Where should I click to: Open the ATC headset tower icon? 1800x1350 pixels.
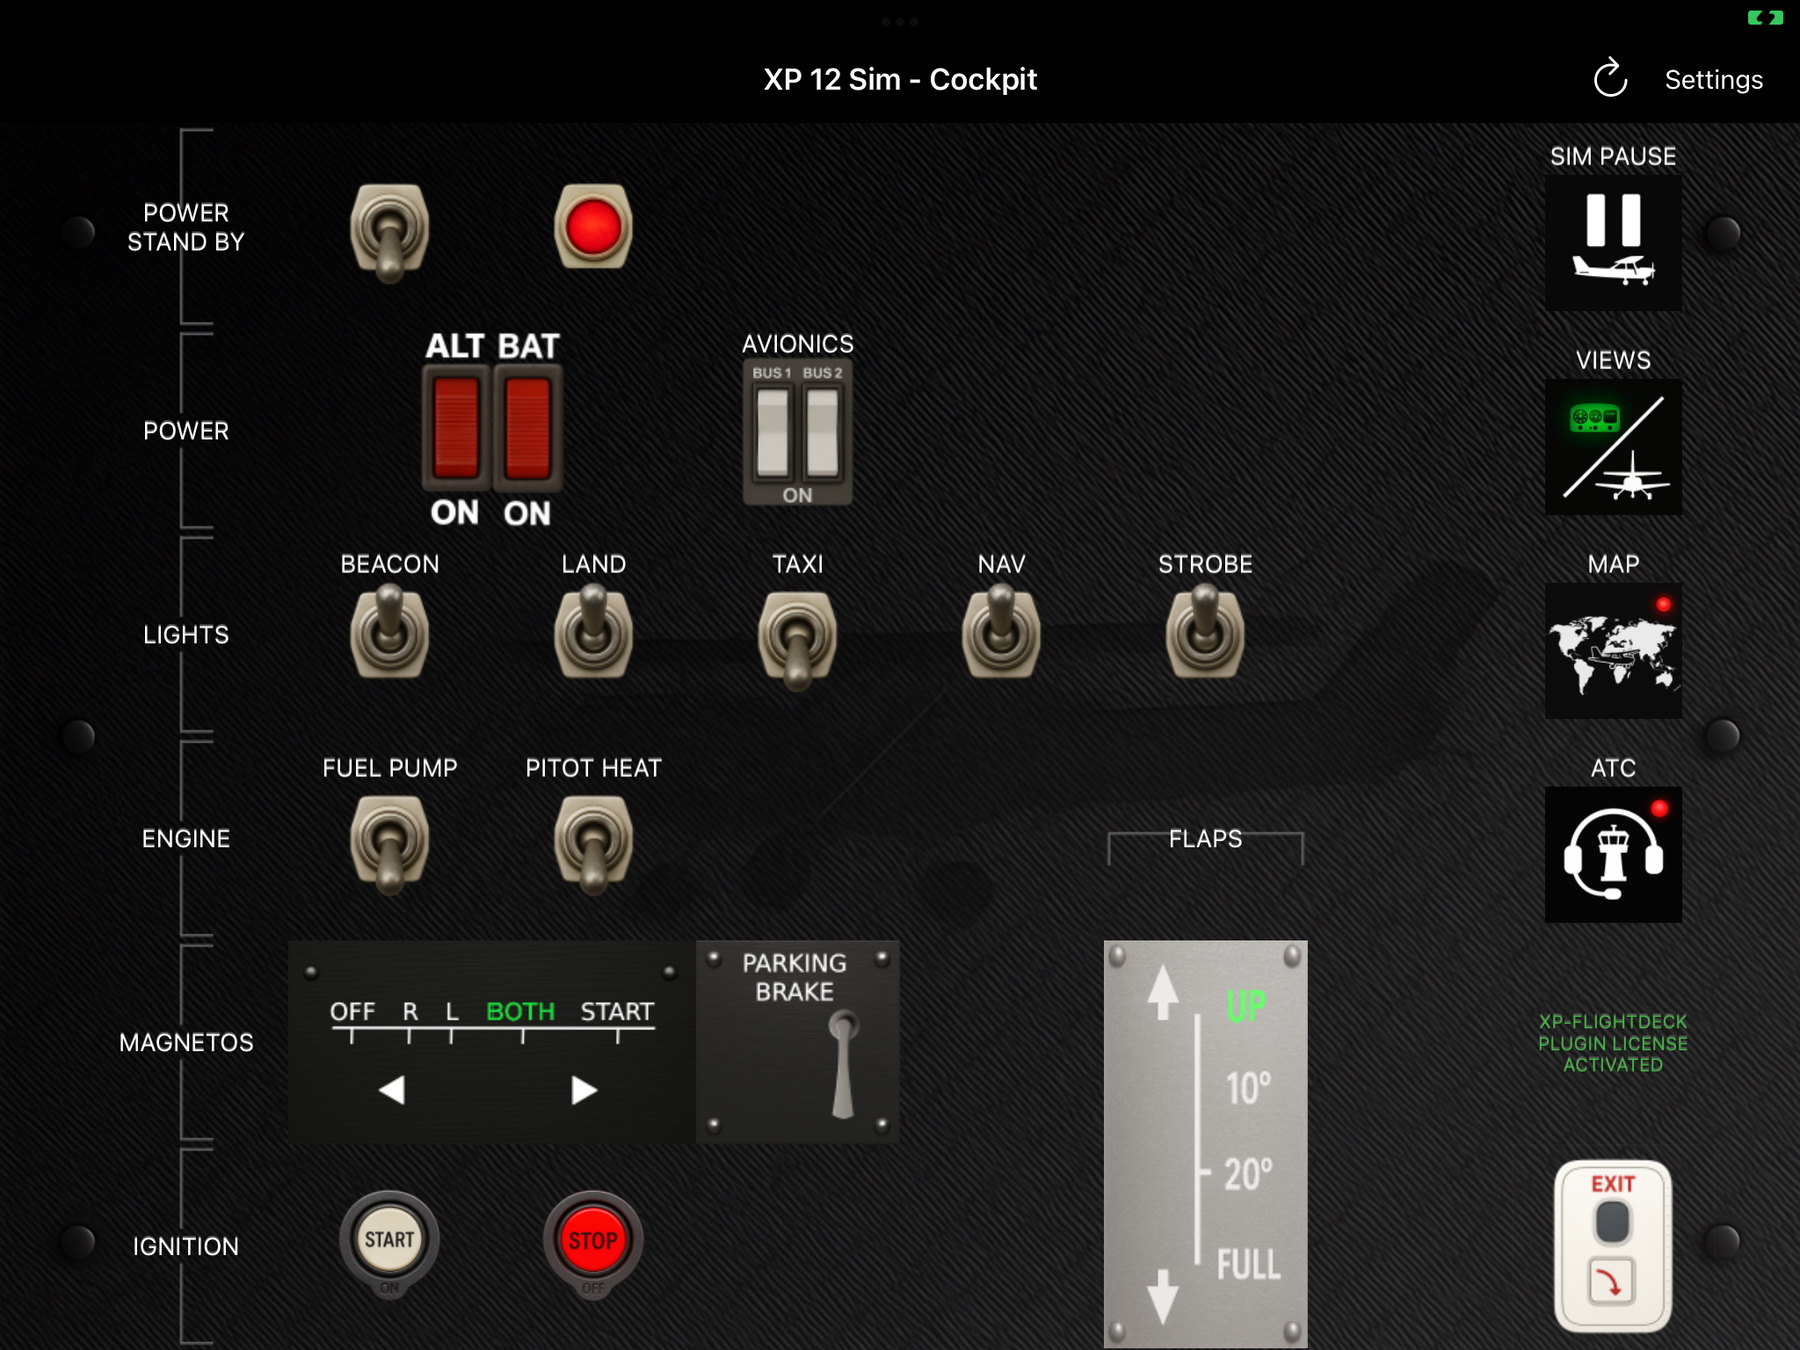tap(1613, 855)
